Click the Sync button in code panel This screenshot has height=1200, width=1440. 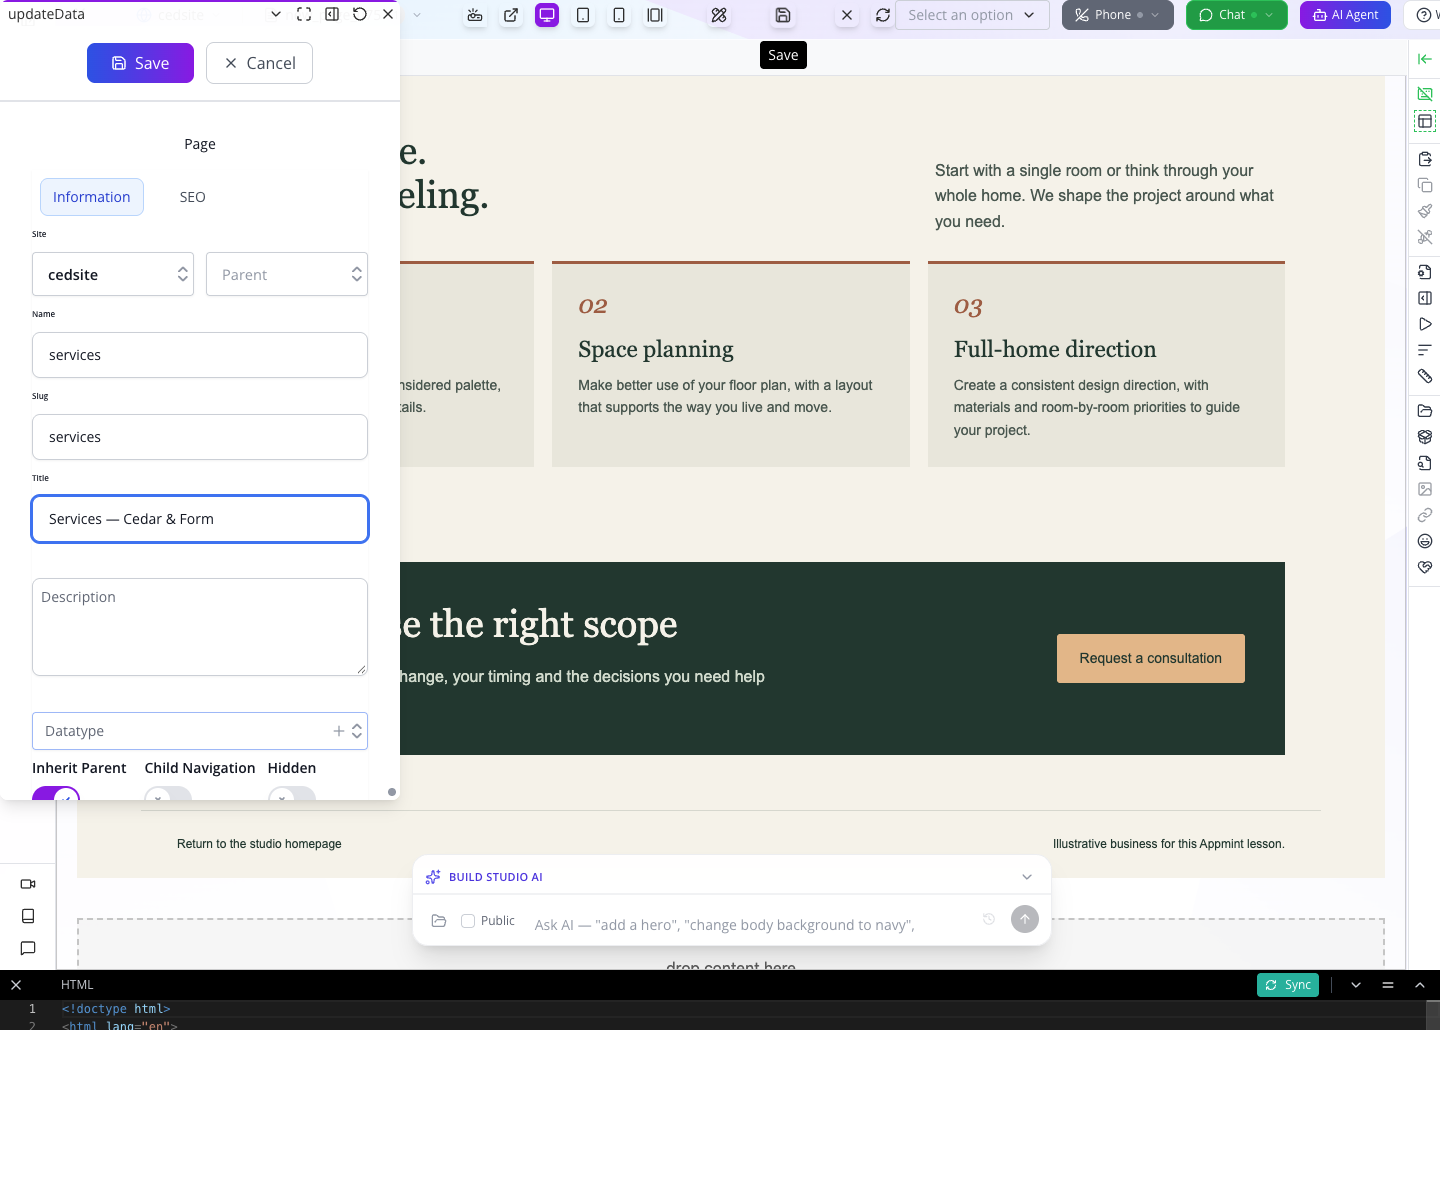pyautogui.click(x=1288, y=985)
